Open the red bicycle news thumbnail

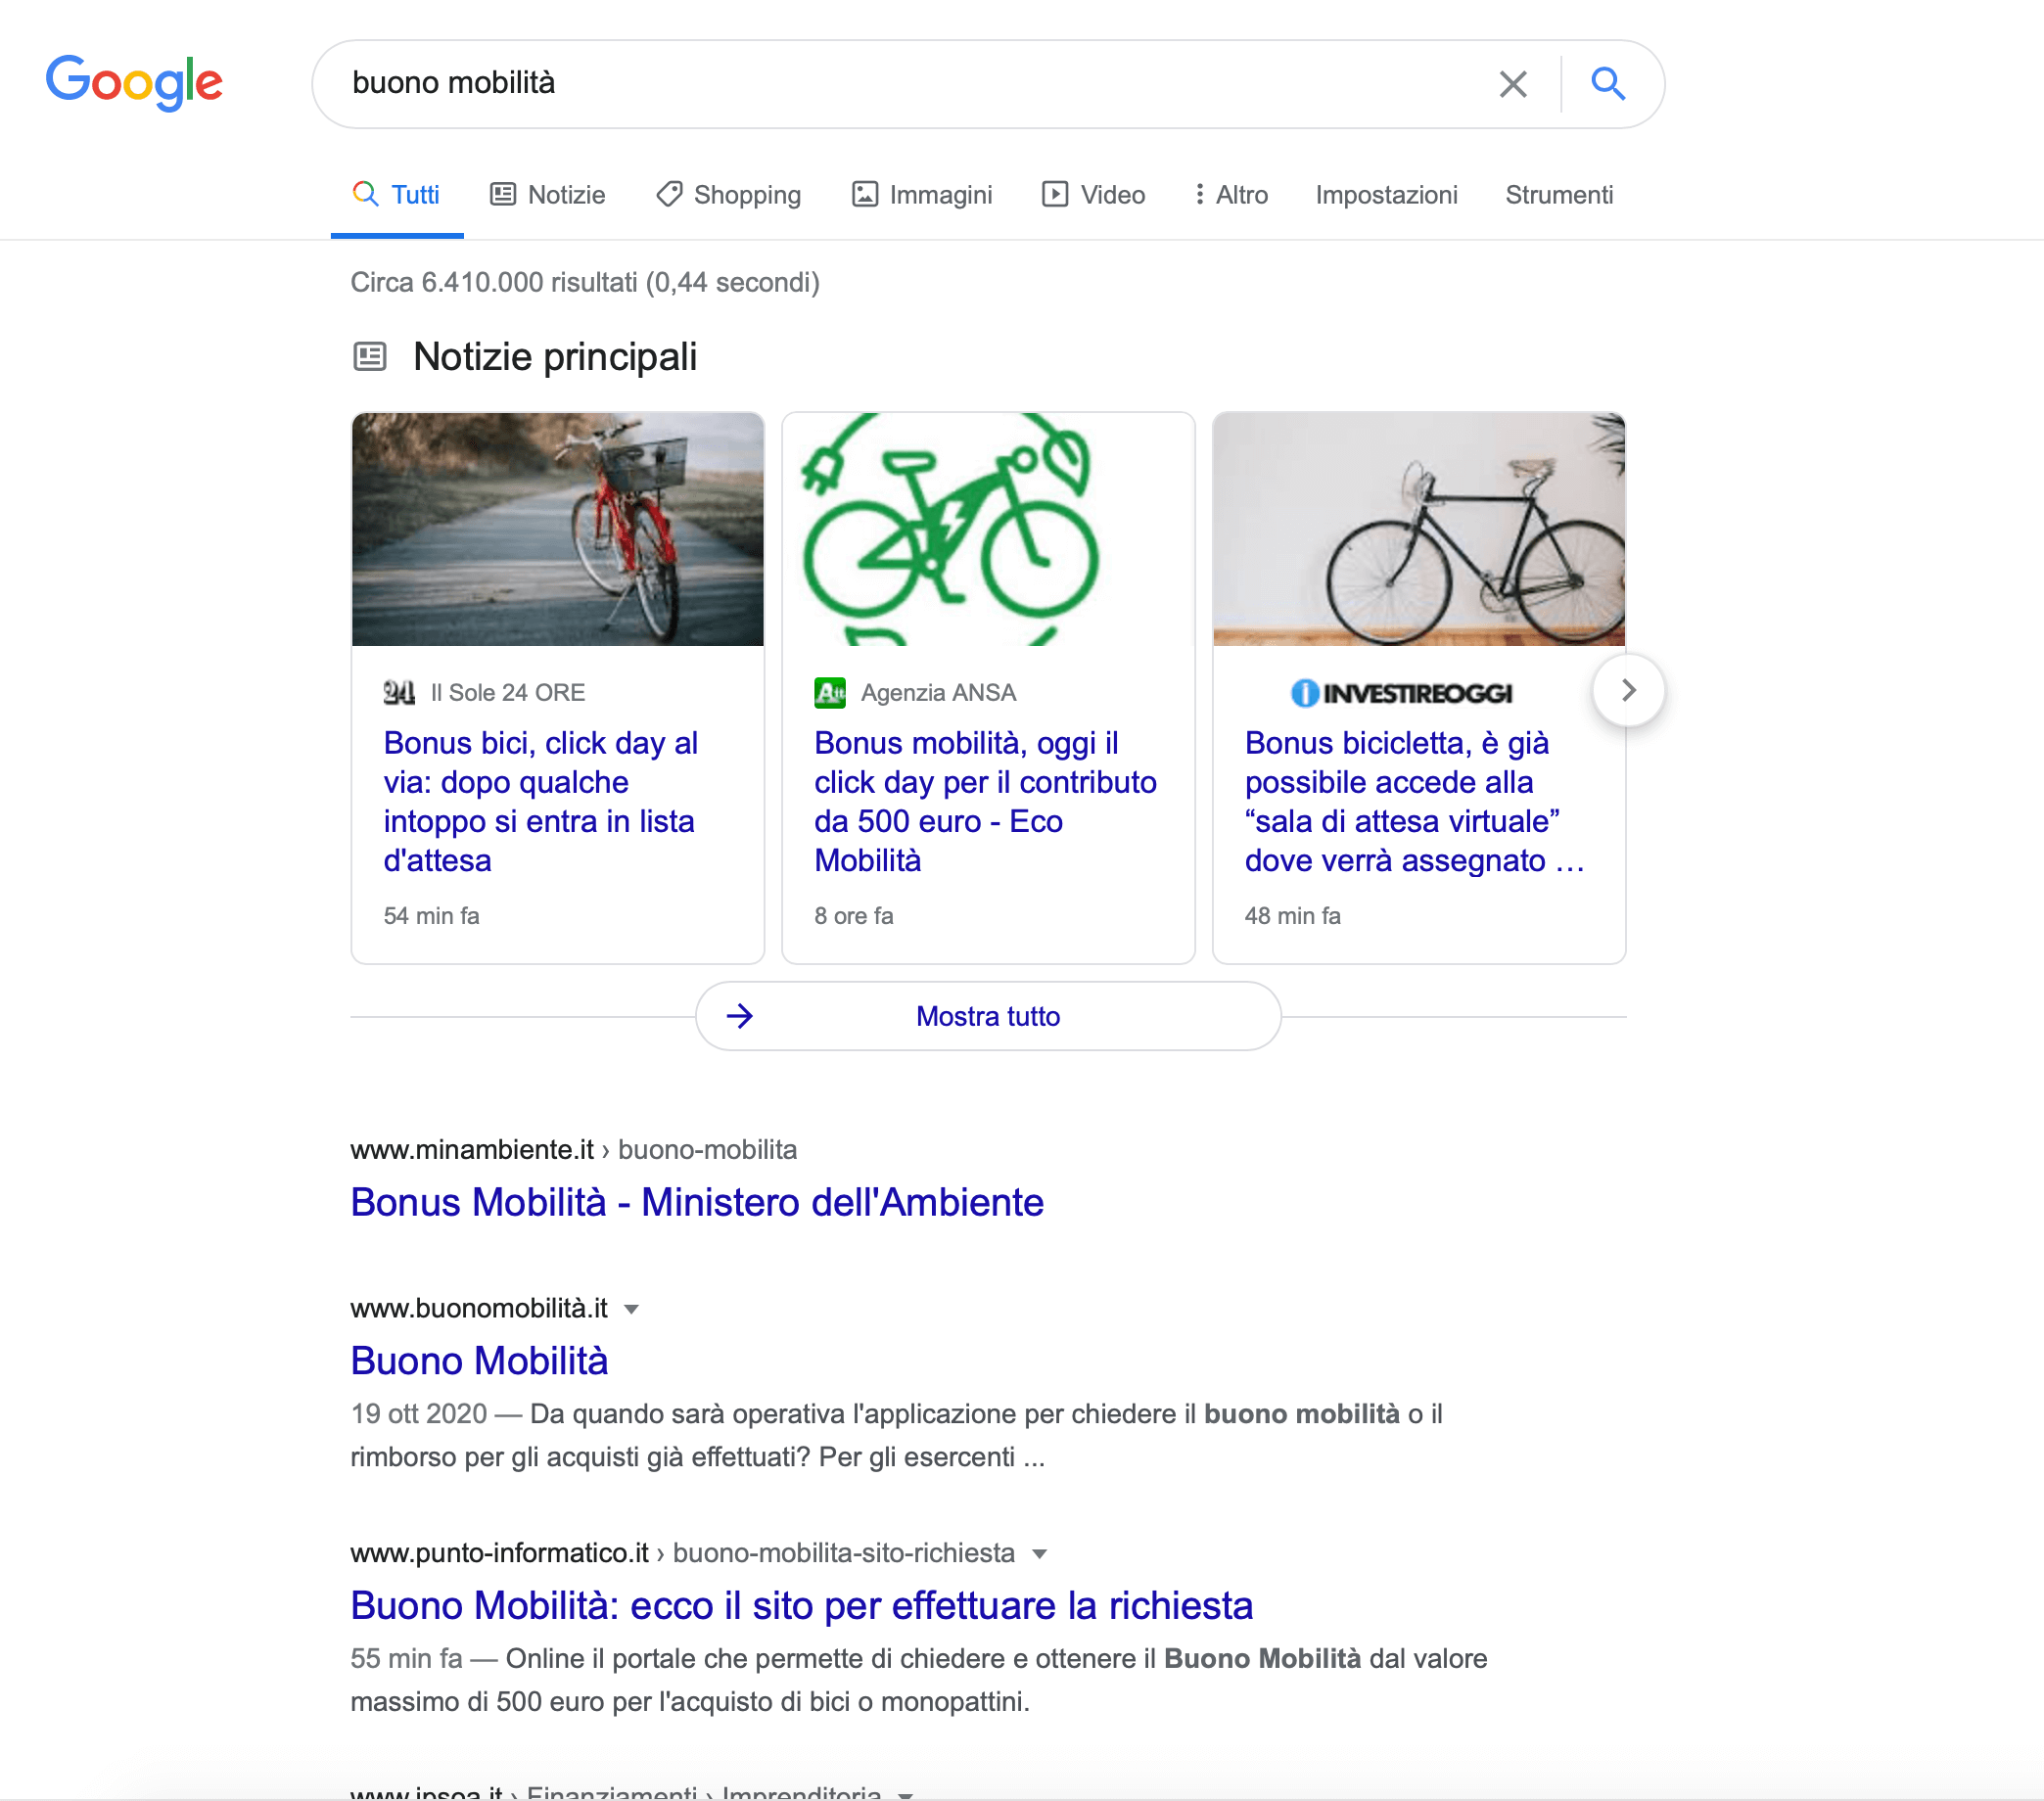click(x=558, y=529)
